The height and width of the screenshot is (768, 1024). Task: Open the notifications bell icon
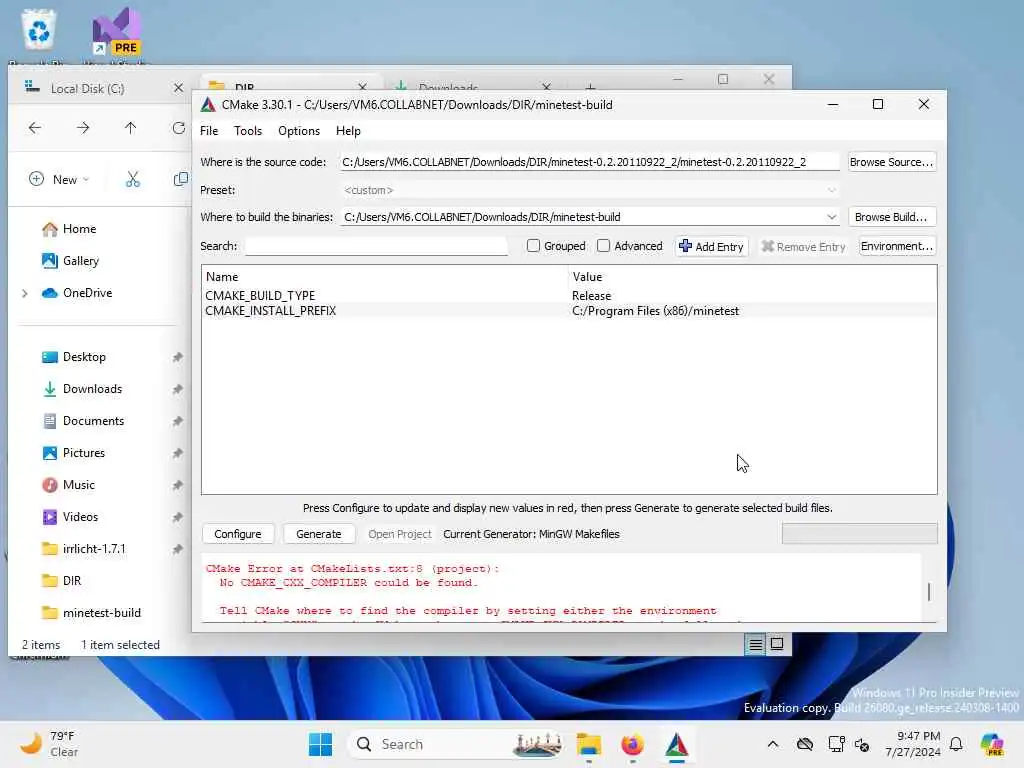pyautogui.click(x=956, y=744)
